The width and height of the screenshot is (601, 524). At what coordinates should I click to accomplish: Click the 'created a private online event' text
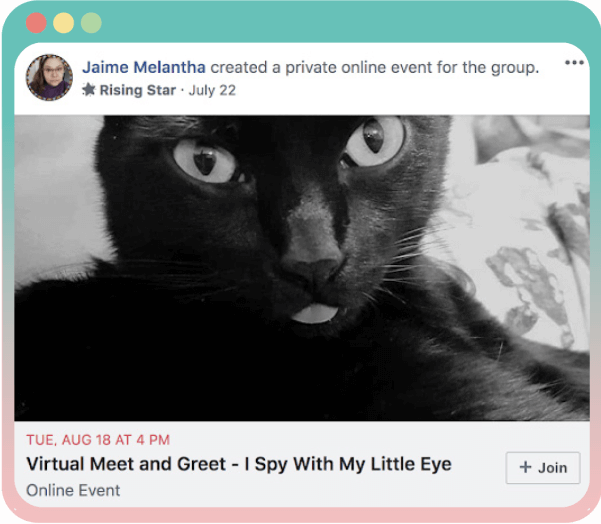coord(374,67)
